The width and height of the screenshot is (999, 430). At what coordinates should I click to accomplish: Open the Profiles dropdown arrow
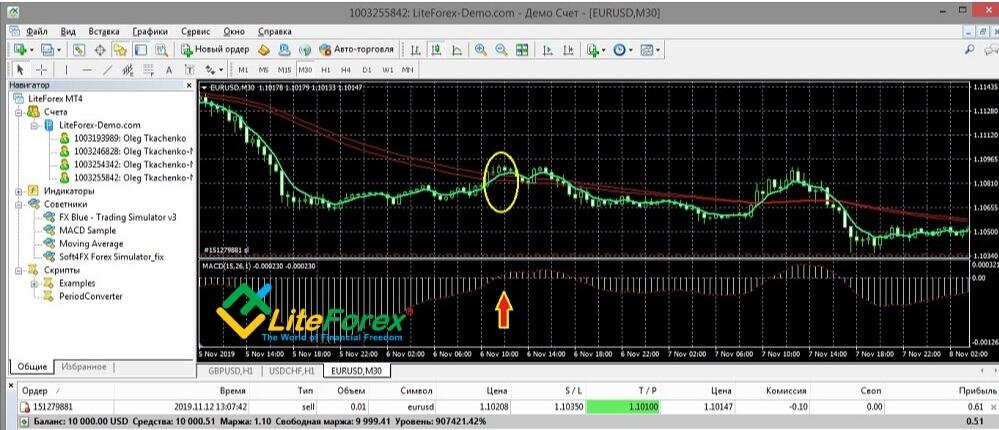tap(59, 50)
